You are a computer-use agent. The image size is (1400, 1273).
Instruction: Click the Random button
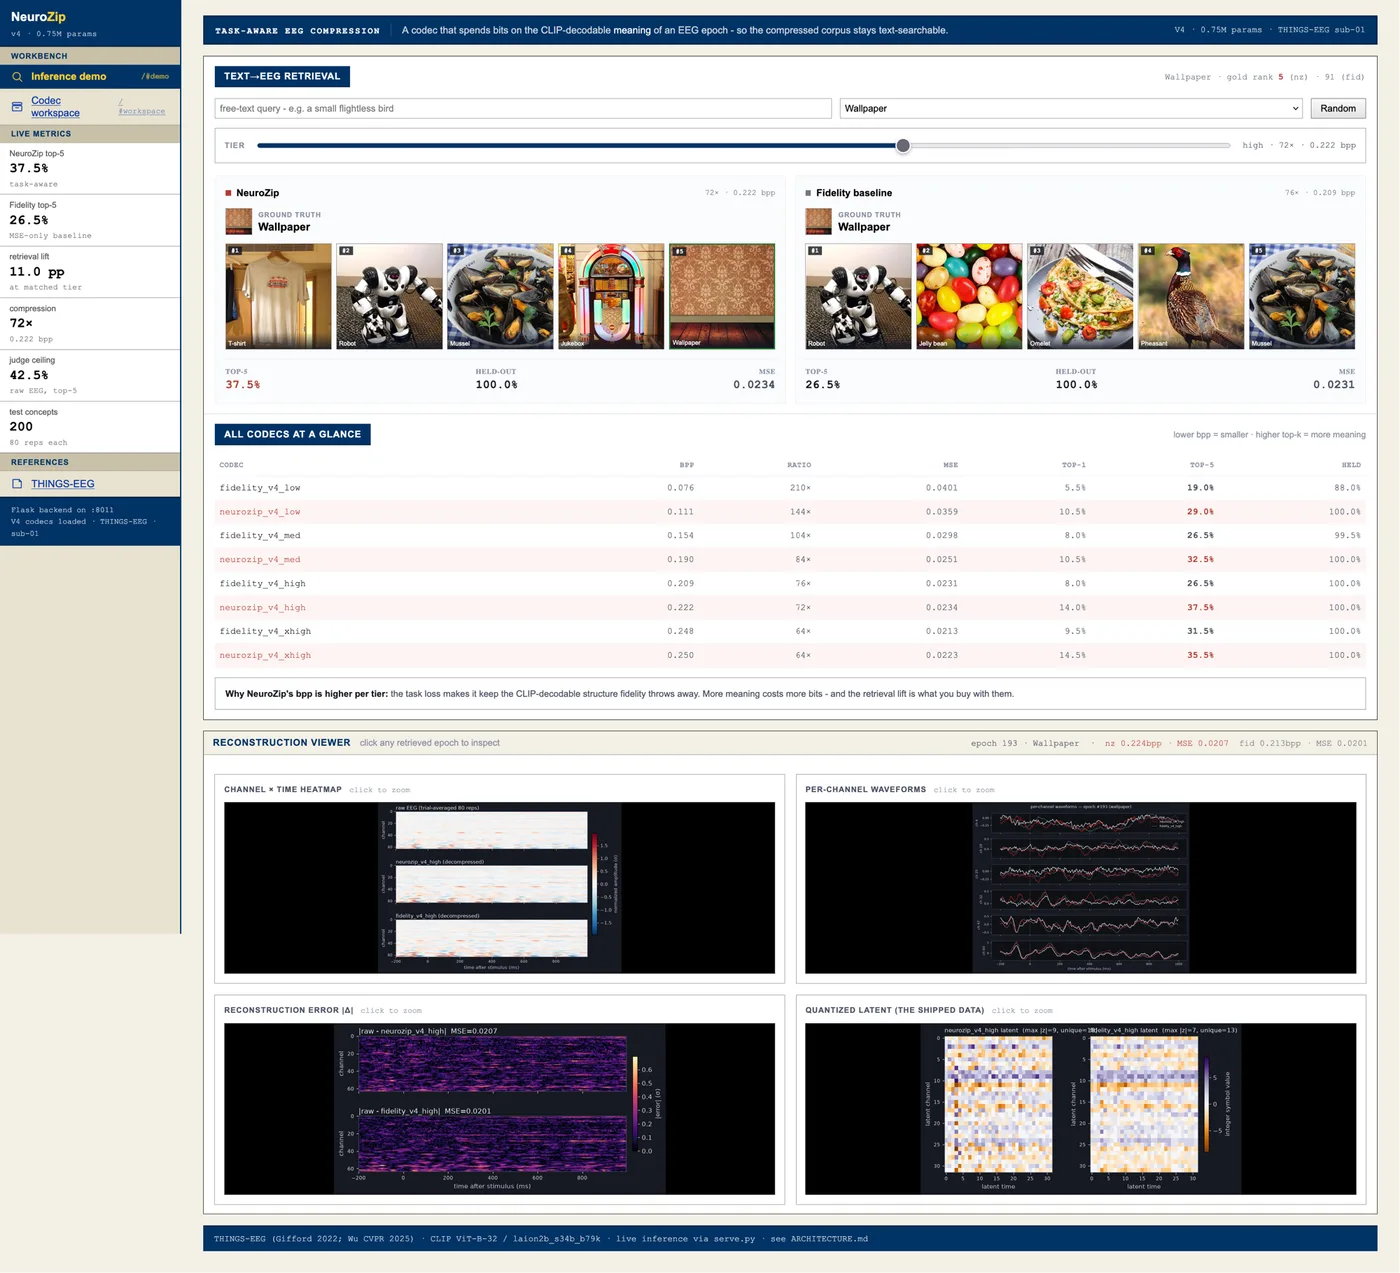click(x=1338, y=108)
